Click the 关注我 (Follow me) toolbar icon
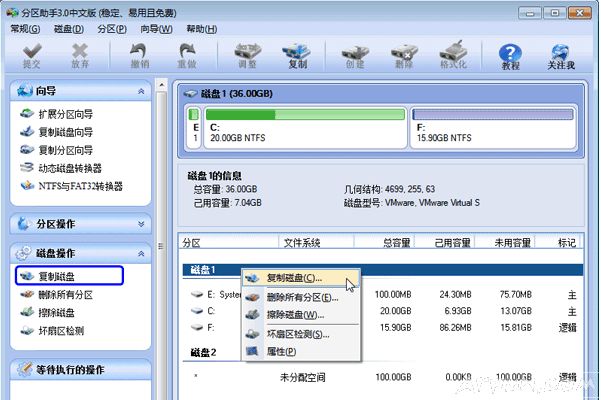The width and height of the screenshot is (601, 400). point(560,55)
